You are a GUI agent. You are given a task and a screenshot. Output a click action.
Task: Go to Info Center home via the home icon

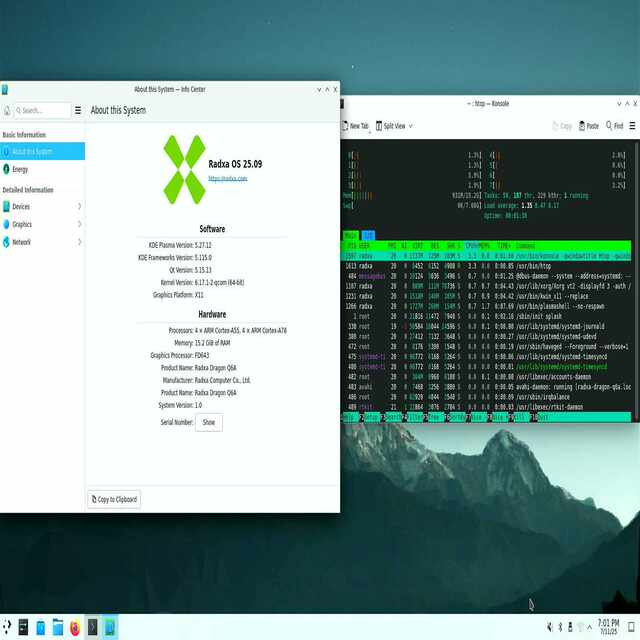(7, 110)
